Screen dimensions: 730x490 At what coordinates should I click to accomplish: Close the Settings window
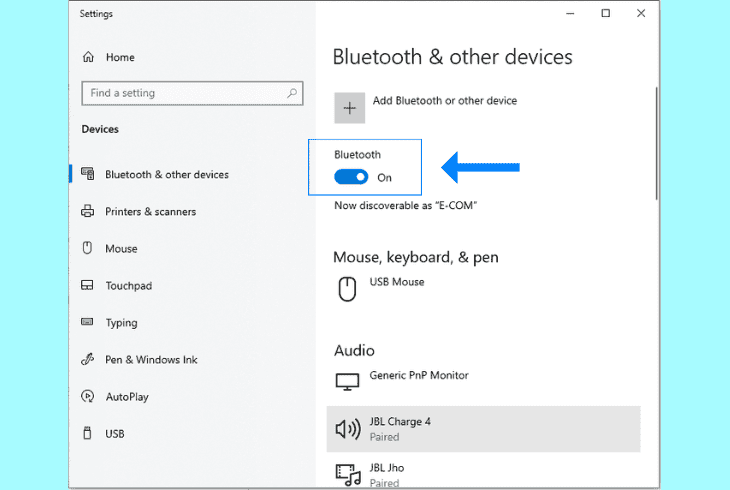(641, 14)
